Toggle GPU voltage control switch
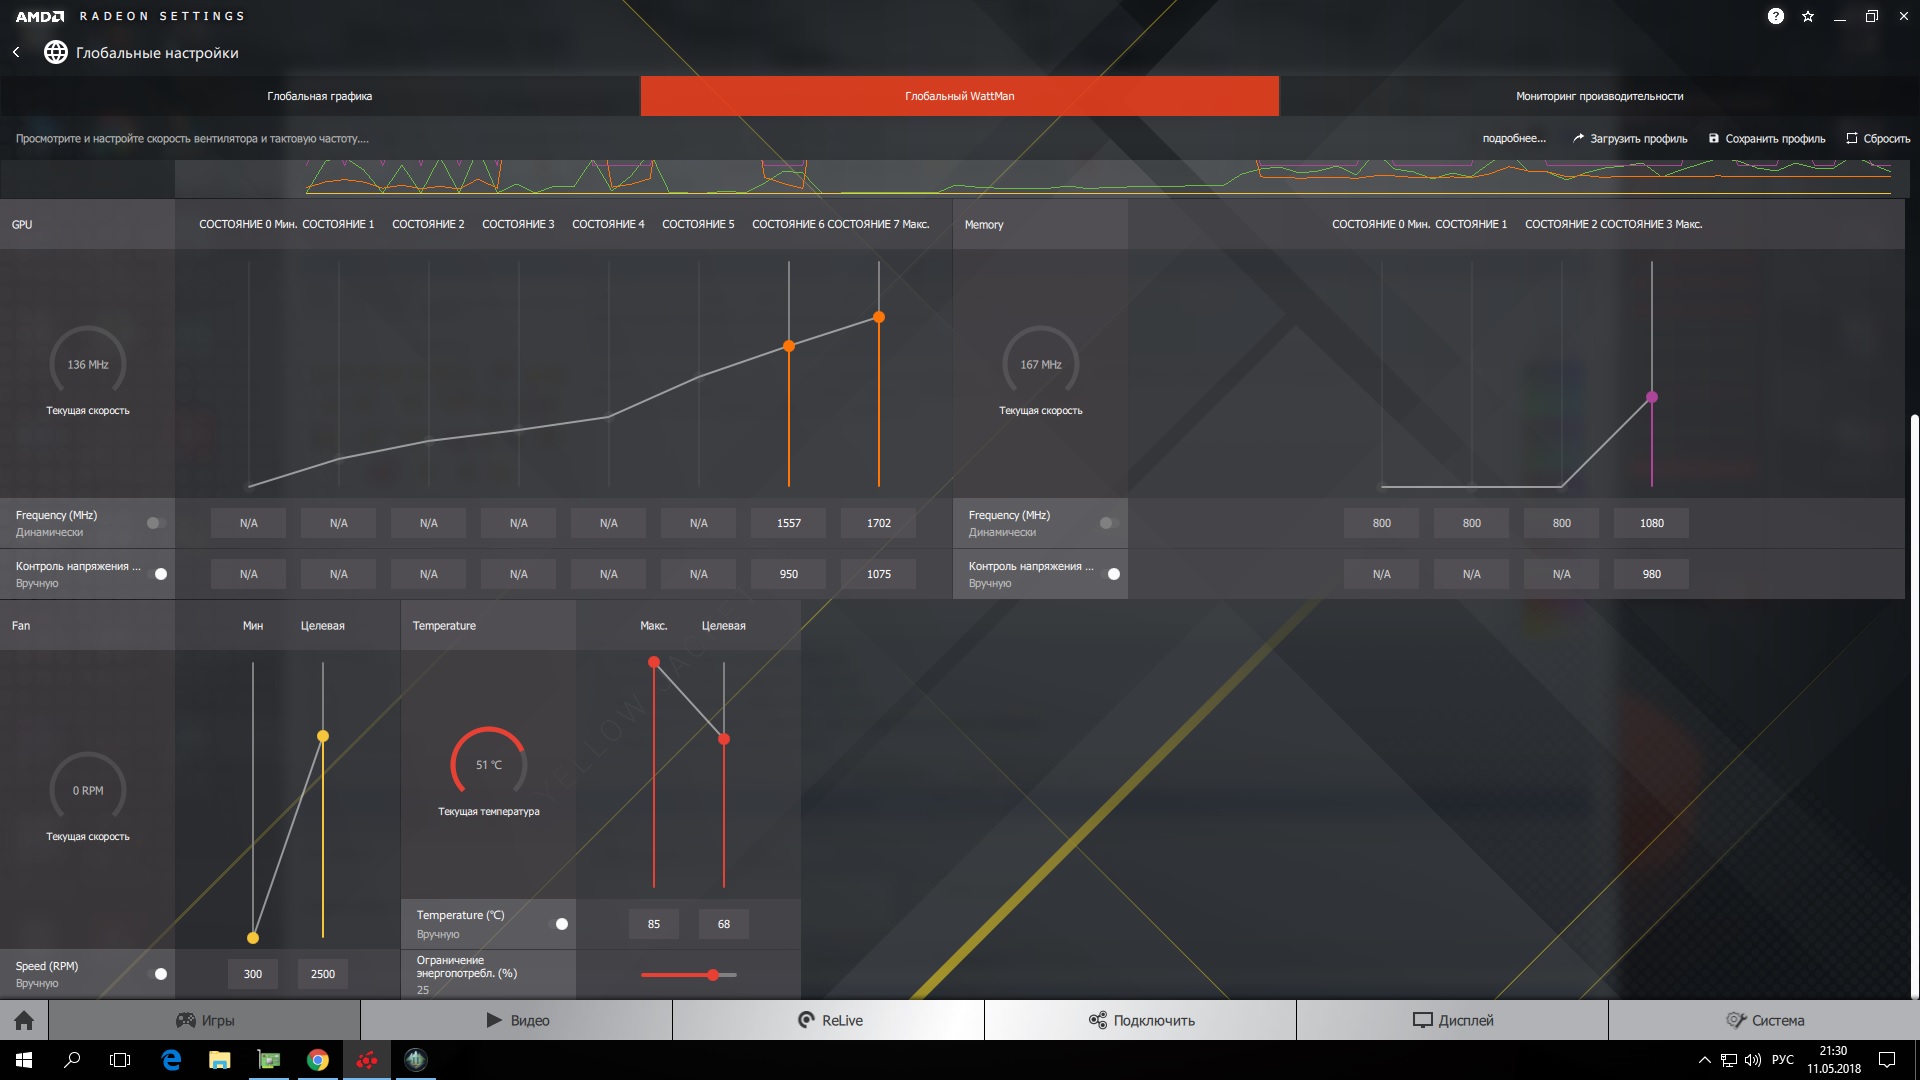This screenshot has width=1920, height=1080. (158, 574)
